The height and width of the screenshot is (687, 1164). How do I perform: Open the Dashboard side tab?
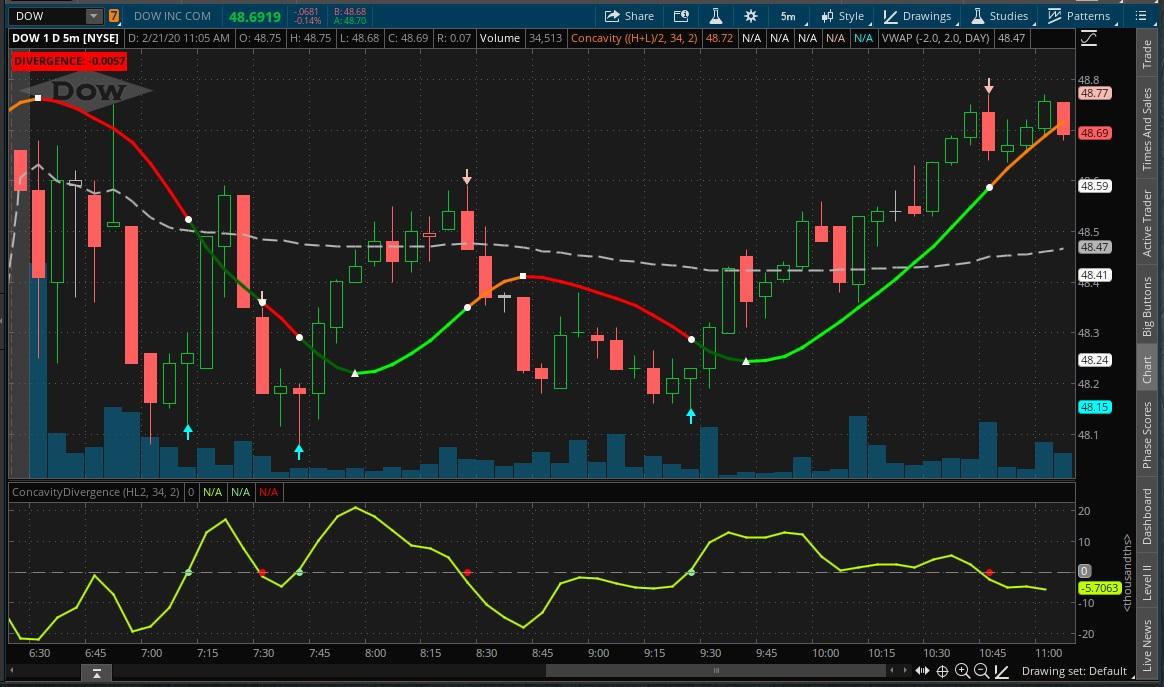(x=1147, y=517)
